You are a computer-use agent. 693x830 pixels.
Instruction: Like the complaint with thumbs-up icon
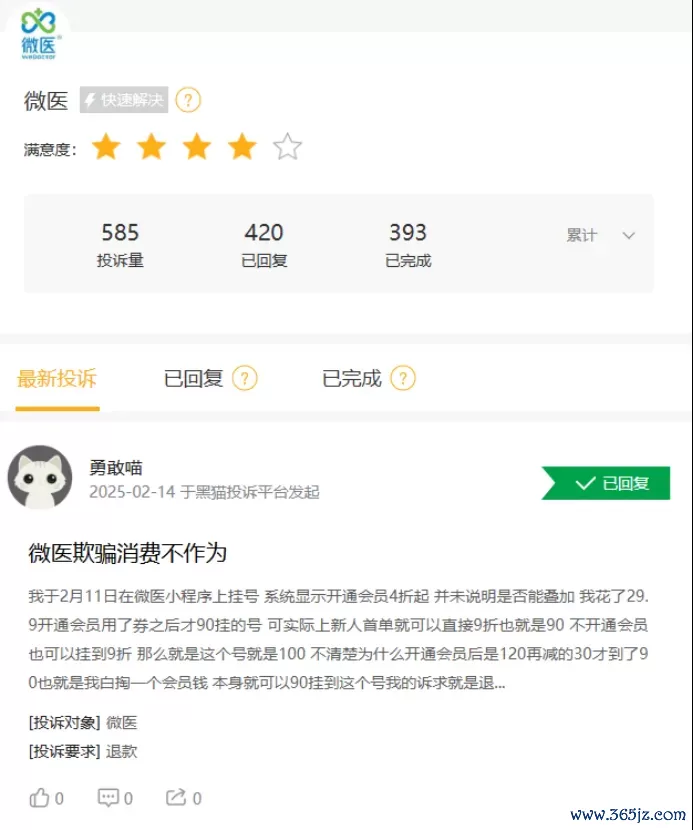[39, 798]
